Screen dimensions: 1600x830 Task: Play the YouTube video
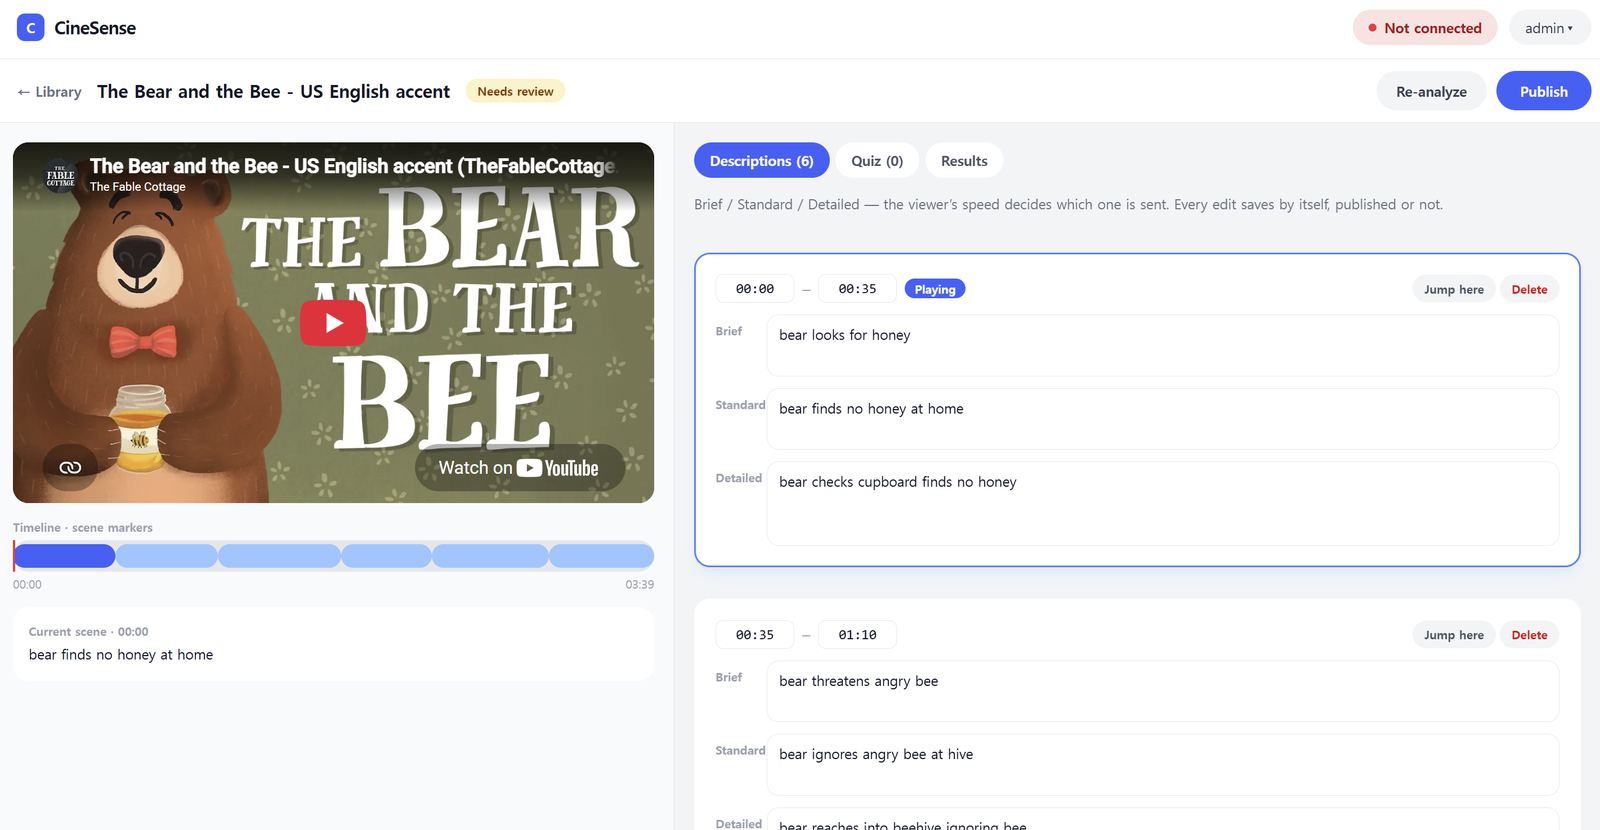pyautogui.click(x=333, y=323)
